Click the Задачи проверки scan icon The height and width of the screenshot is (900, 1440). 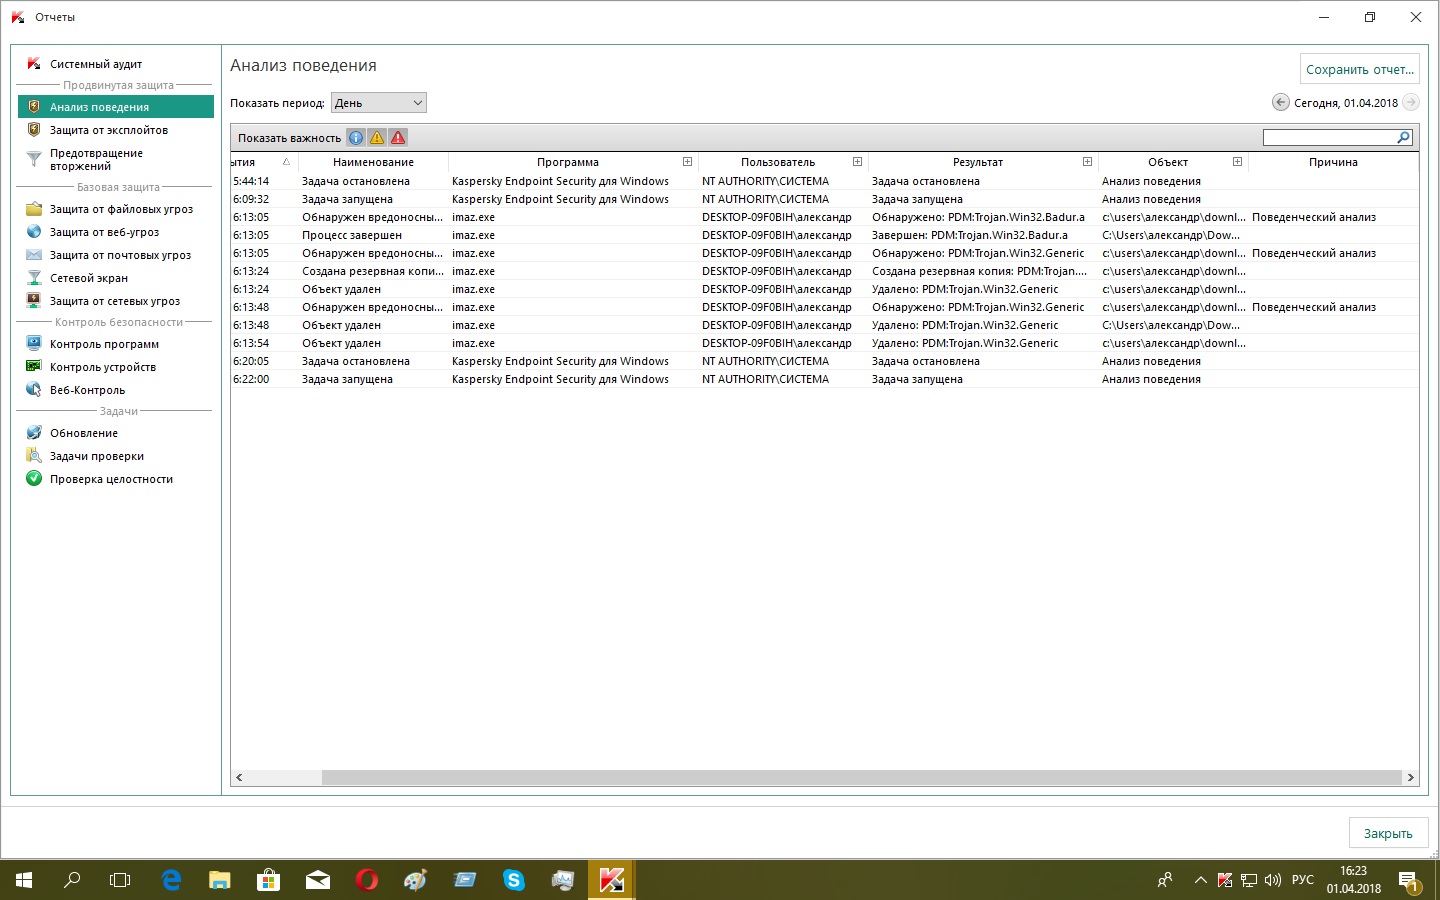coord(34,456)
